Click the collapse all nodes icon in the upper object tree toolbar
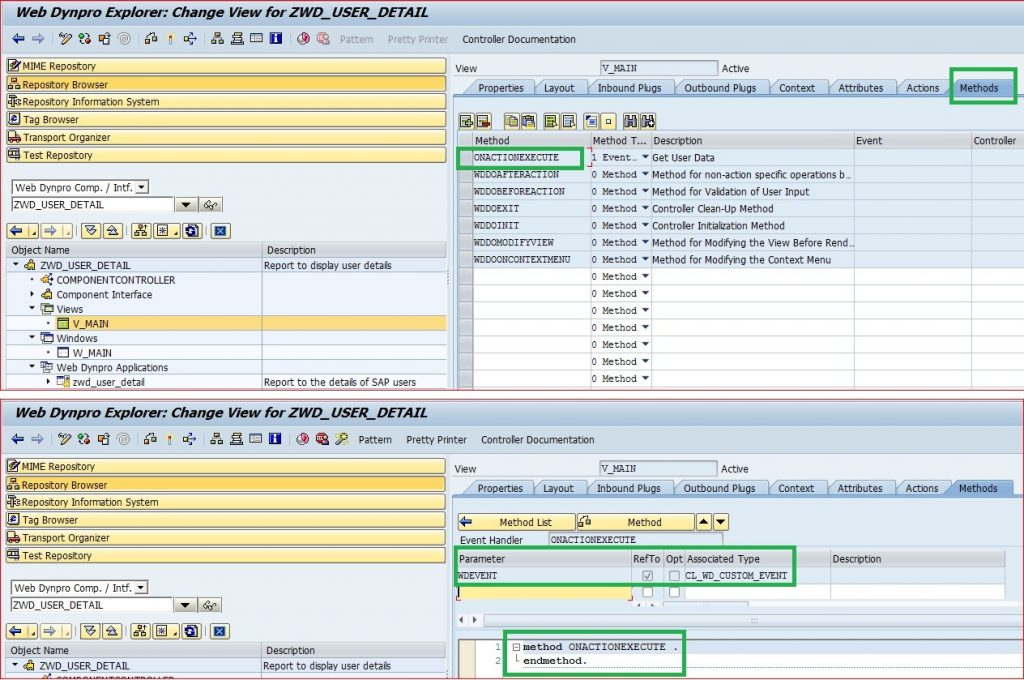This screenshot has height=680, width=1024. tap(112, 231)
